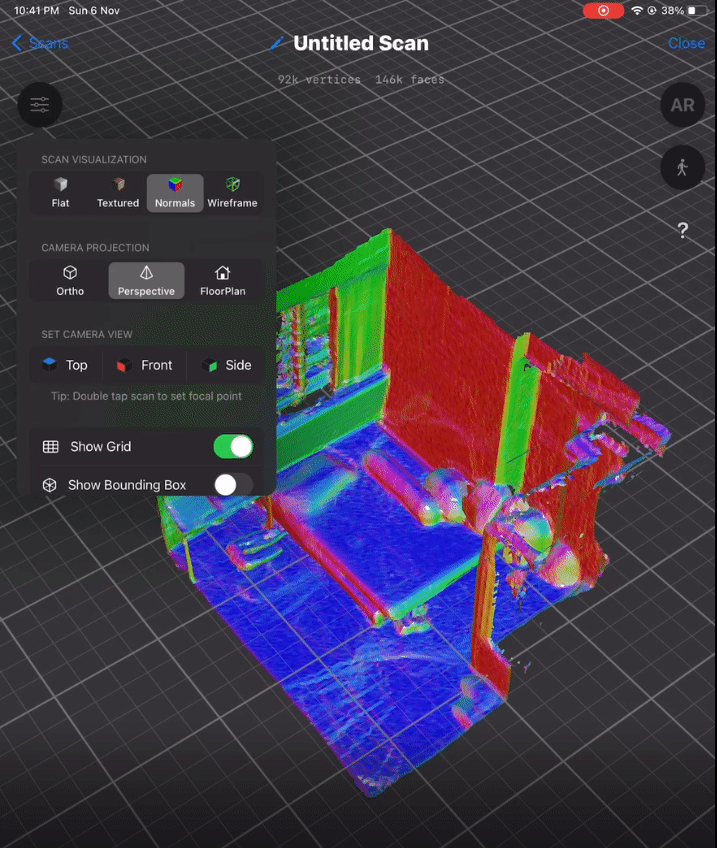Enable the Show Bounding Box switch

[233, 485]
